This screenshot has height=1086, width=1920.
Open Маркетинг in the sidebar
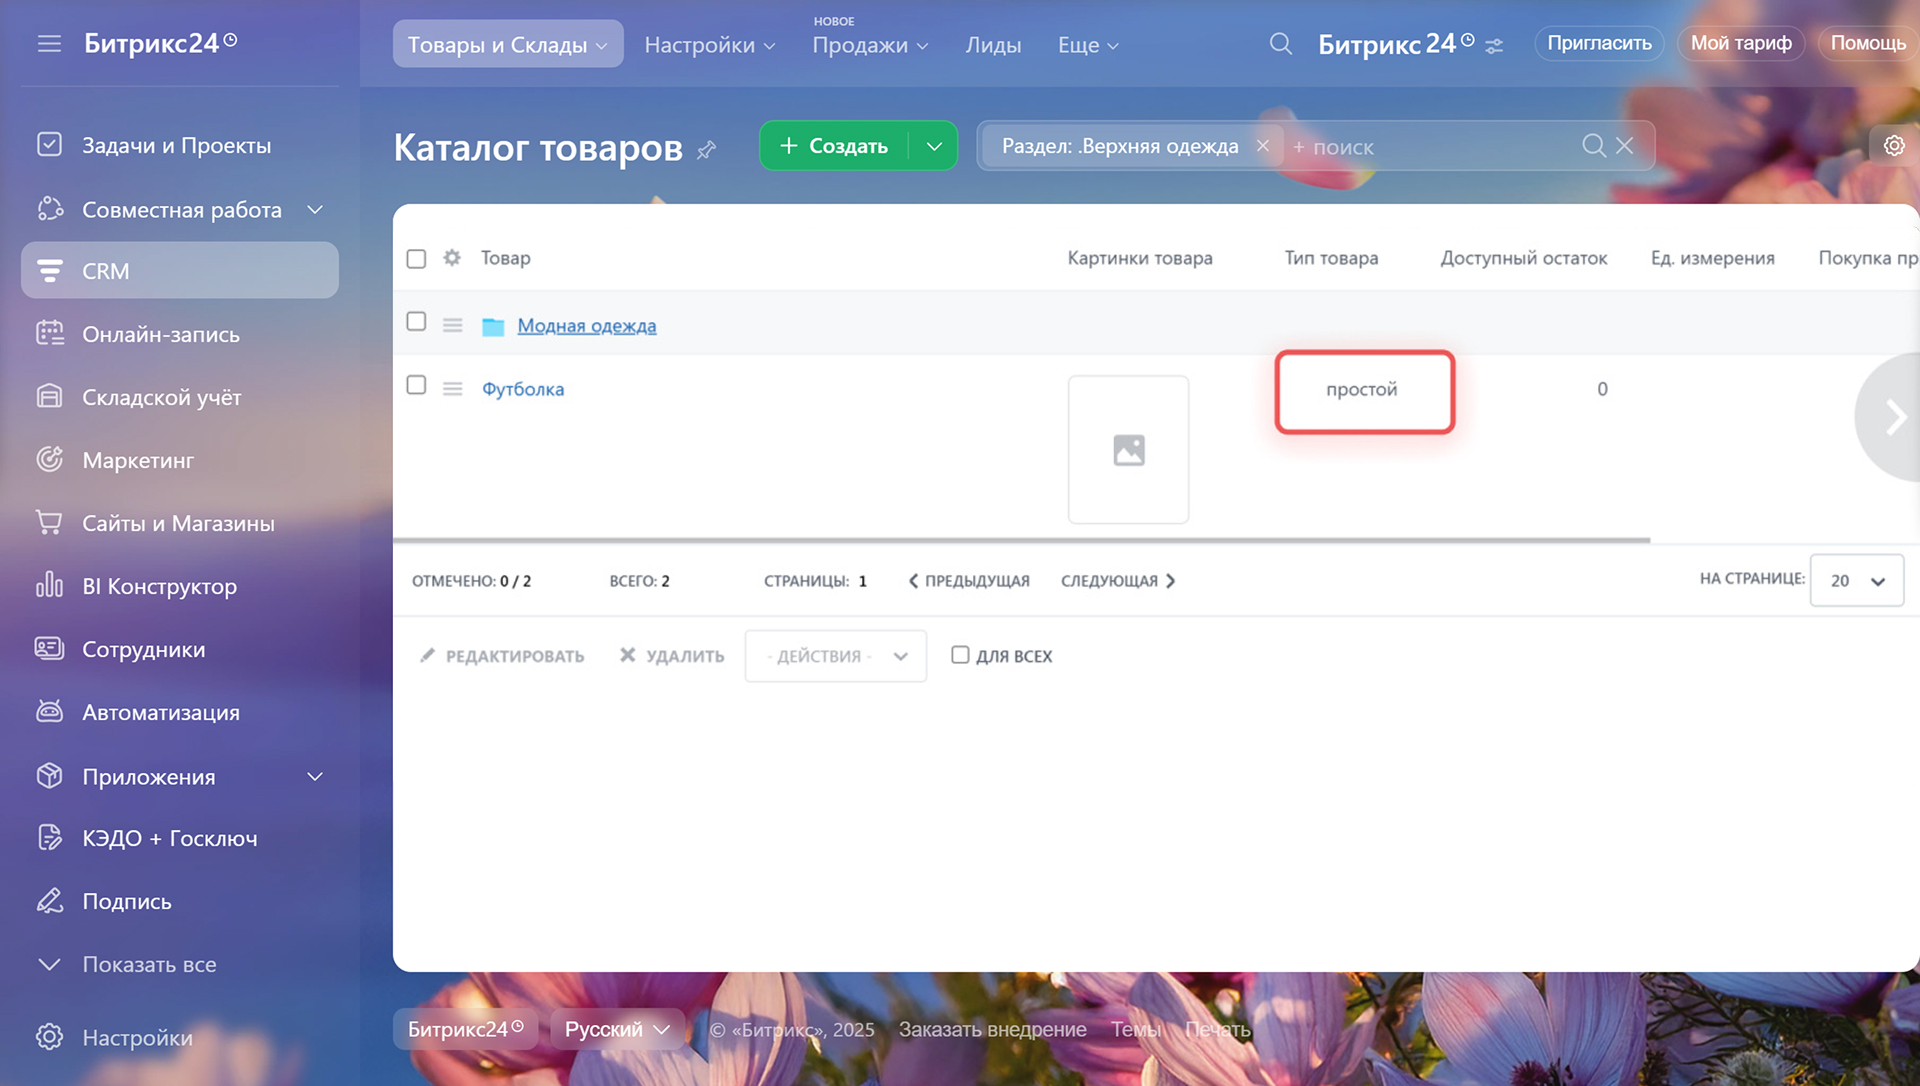pyautogui.click(x=138, y=460)
